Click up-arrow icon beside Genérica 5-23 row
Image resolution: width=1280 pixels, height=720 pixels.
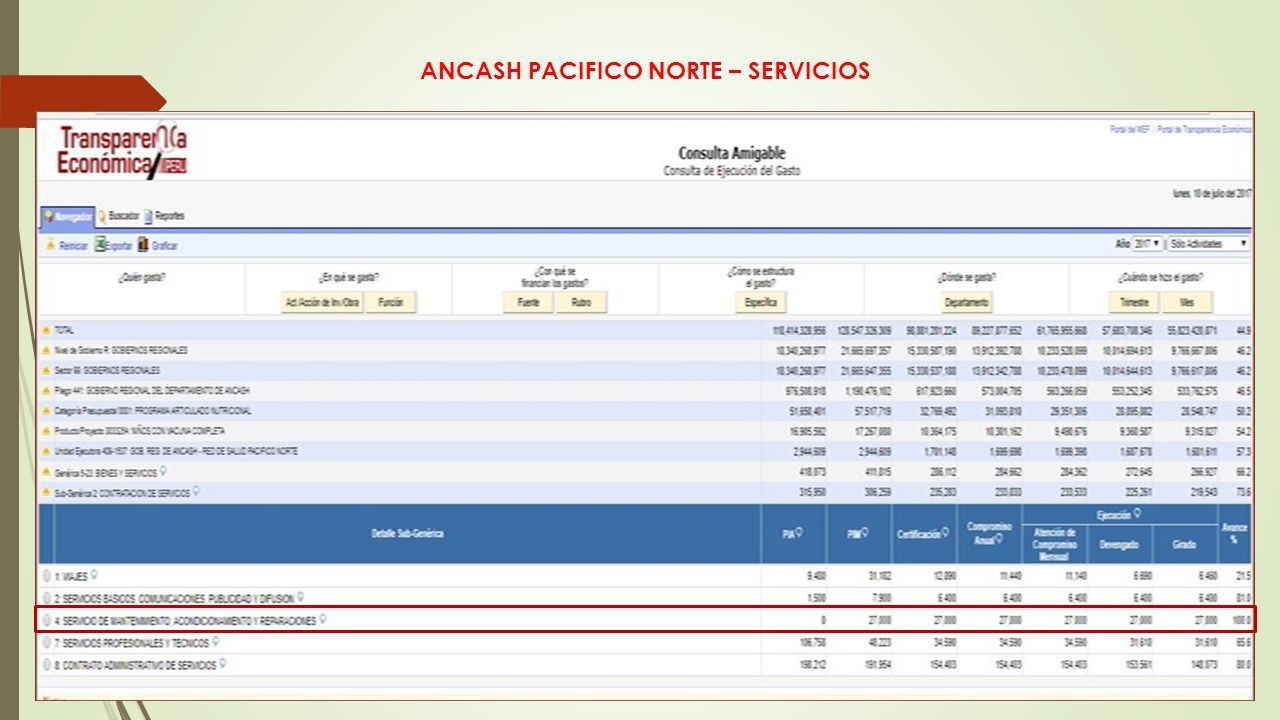coord(46,471)
